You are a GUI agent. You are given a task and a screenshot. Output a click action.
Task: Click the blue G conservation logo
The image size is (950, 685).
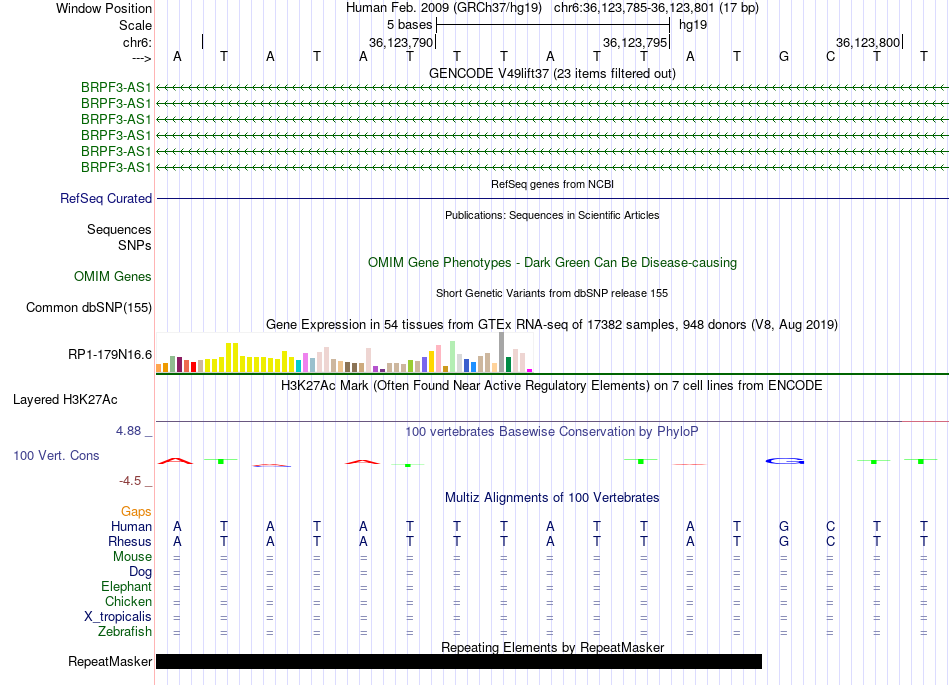point(785,461)
